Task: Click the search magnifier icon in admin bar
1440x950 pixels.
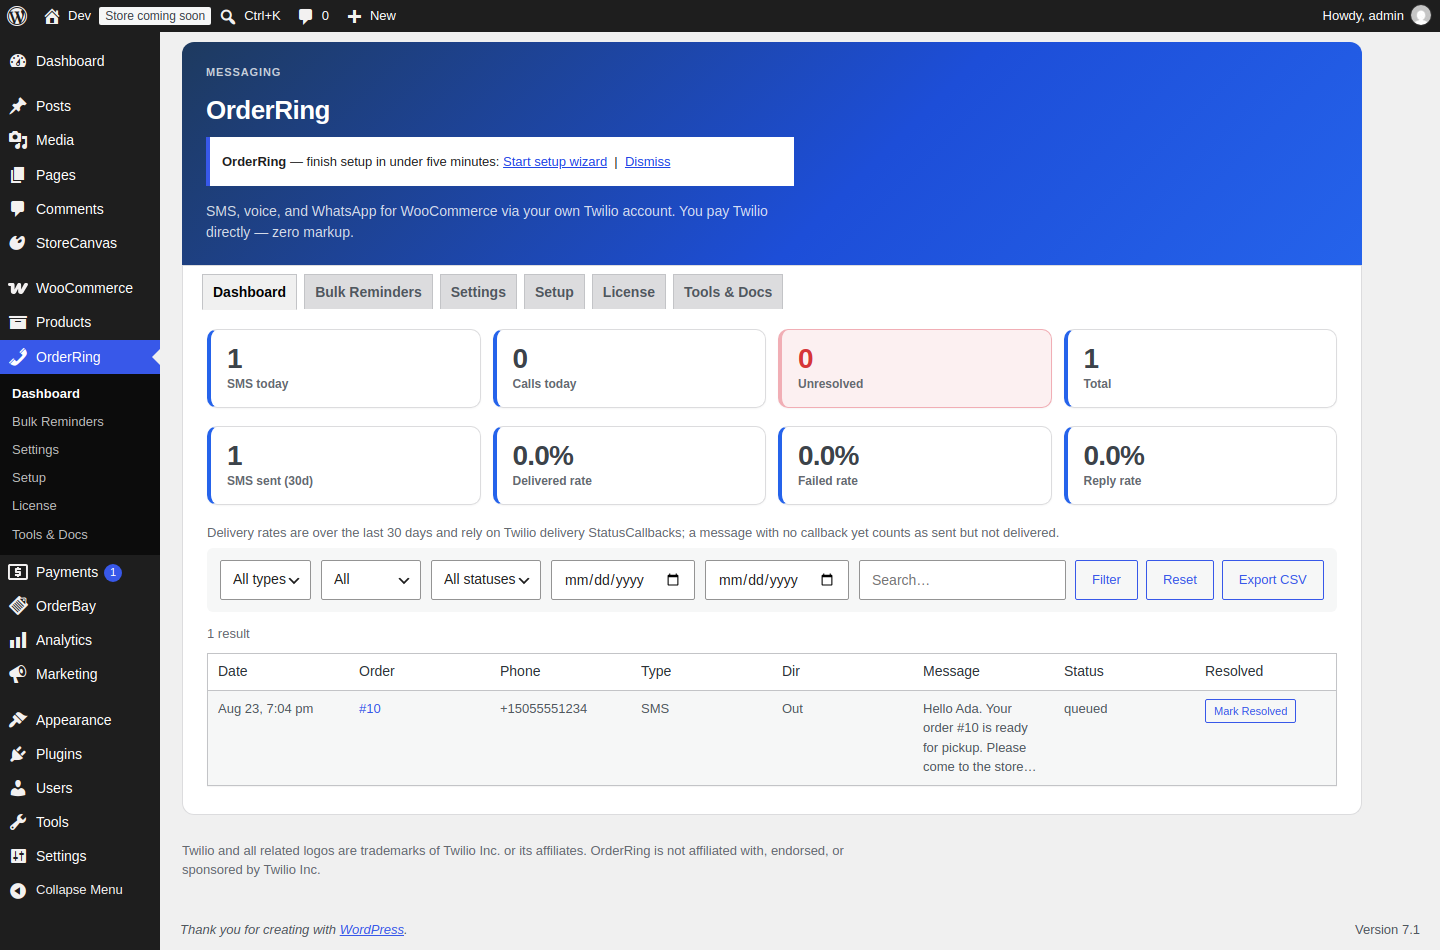Action: pyautogui.click(x=228, y=16)
